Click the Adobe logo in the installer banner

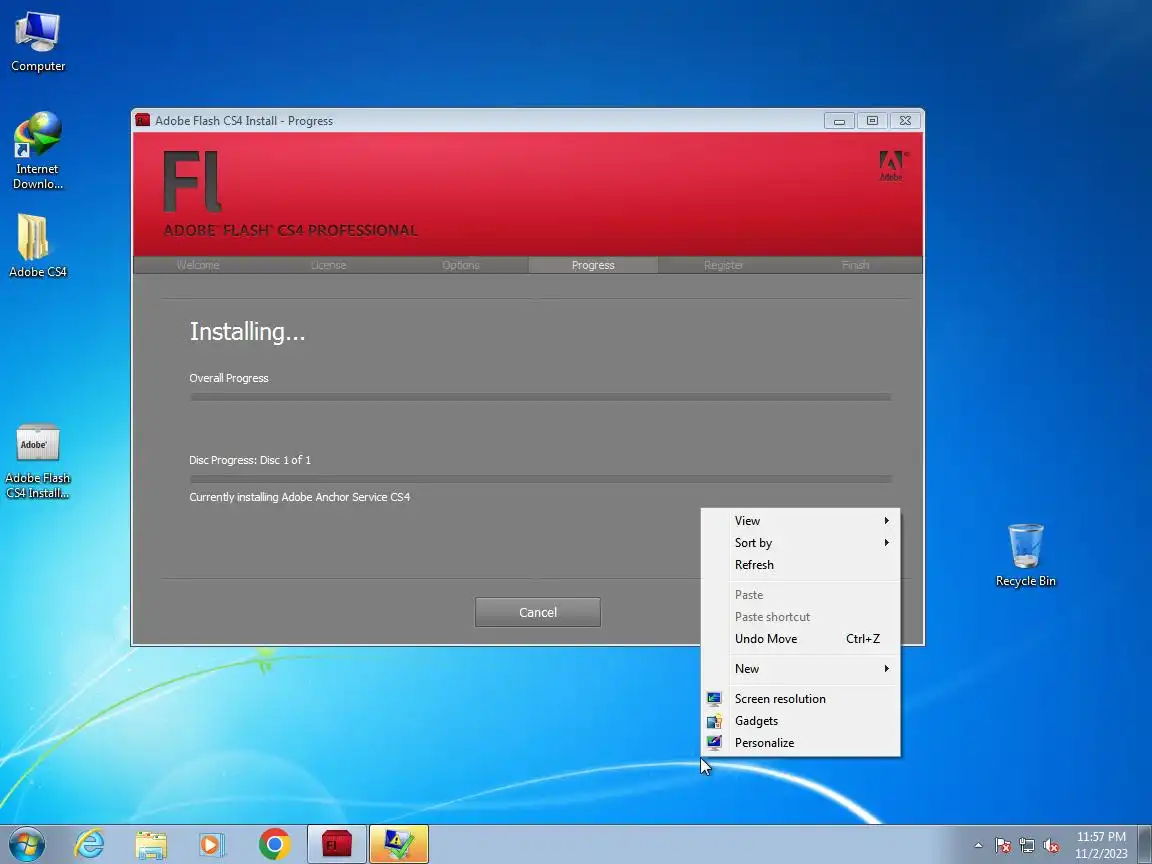click(x=893, y=165)
